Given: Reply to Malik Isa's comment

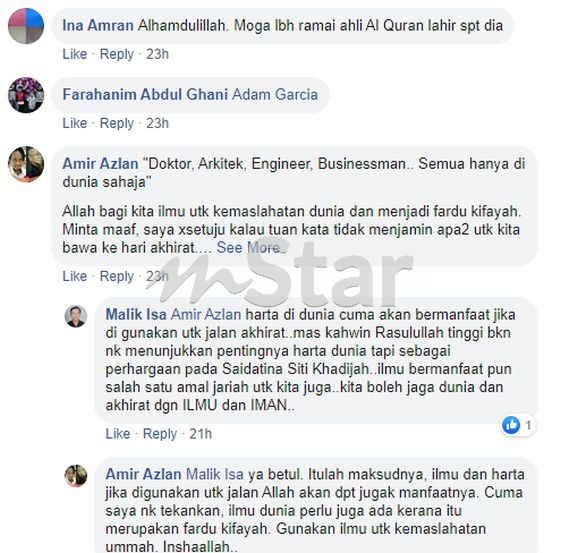Looking at the screenshot, I should point(160,434).
